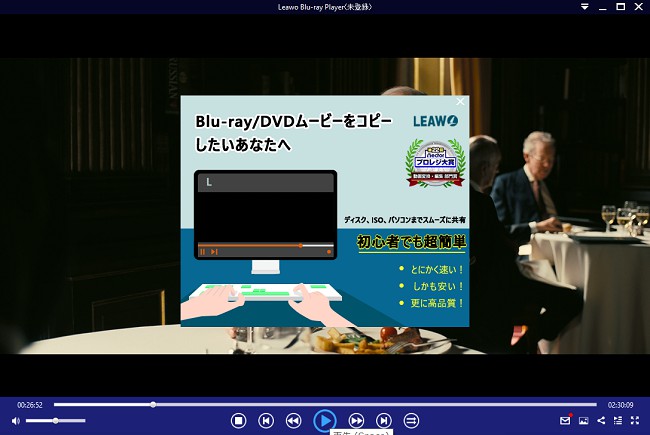Open the mail notification icon
The height and width of the screenshot is (435, 650).
tap(565, 420)
